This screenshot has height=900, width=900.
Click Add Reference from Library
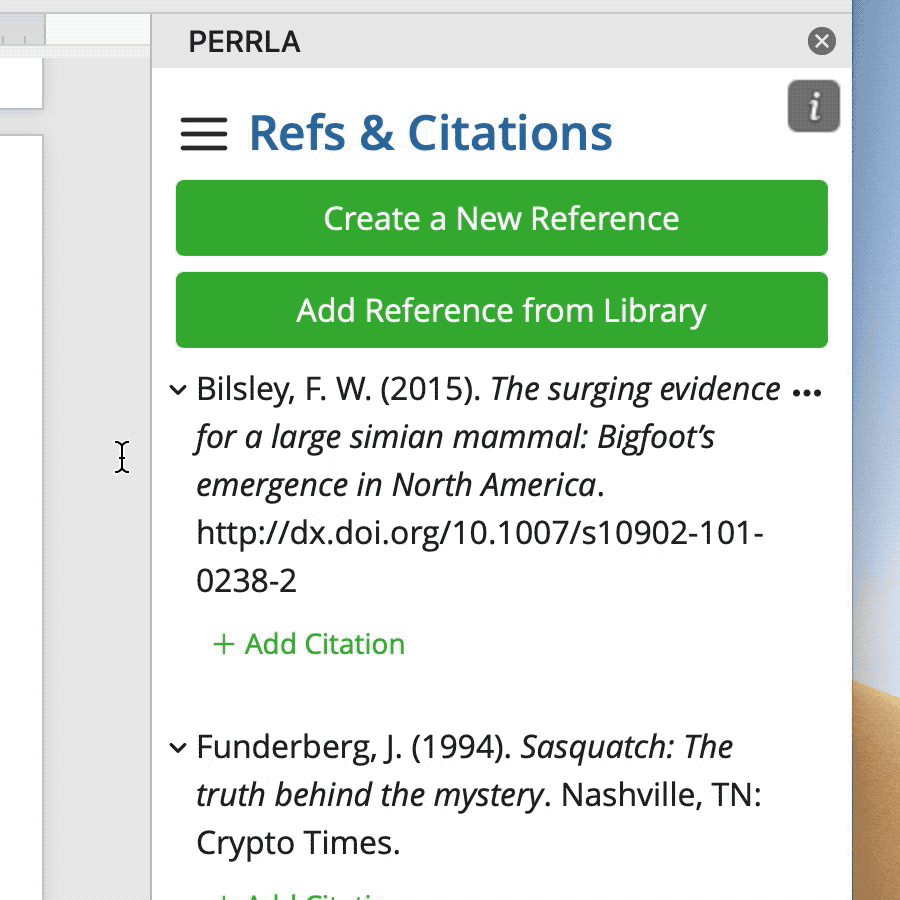click(501, 310)
